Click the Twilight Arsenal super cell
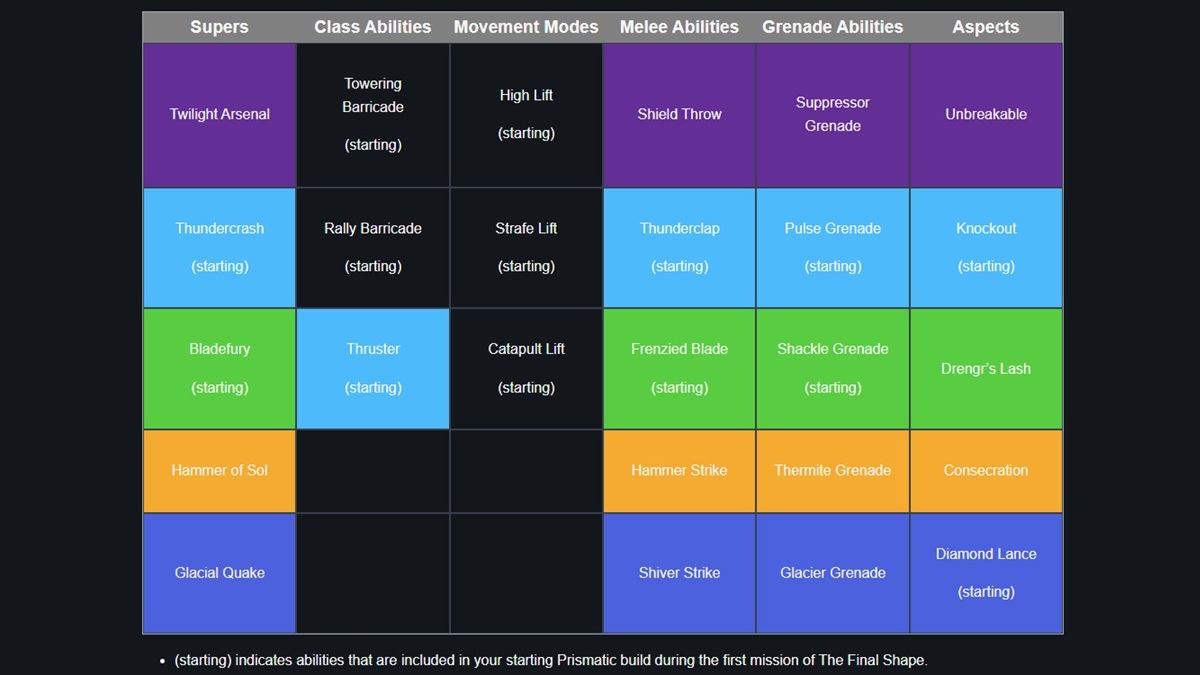This screenshot has height=675, width=1200. click(220, 115)
